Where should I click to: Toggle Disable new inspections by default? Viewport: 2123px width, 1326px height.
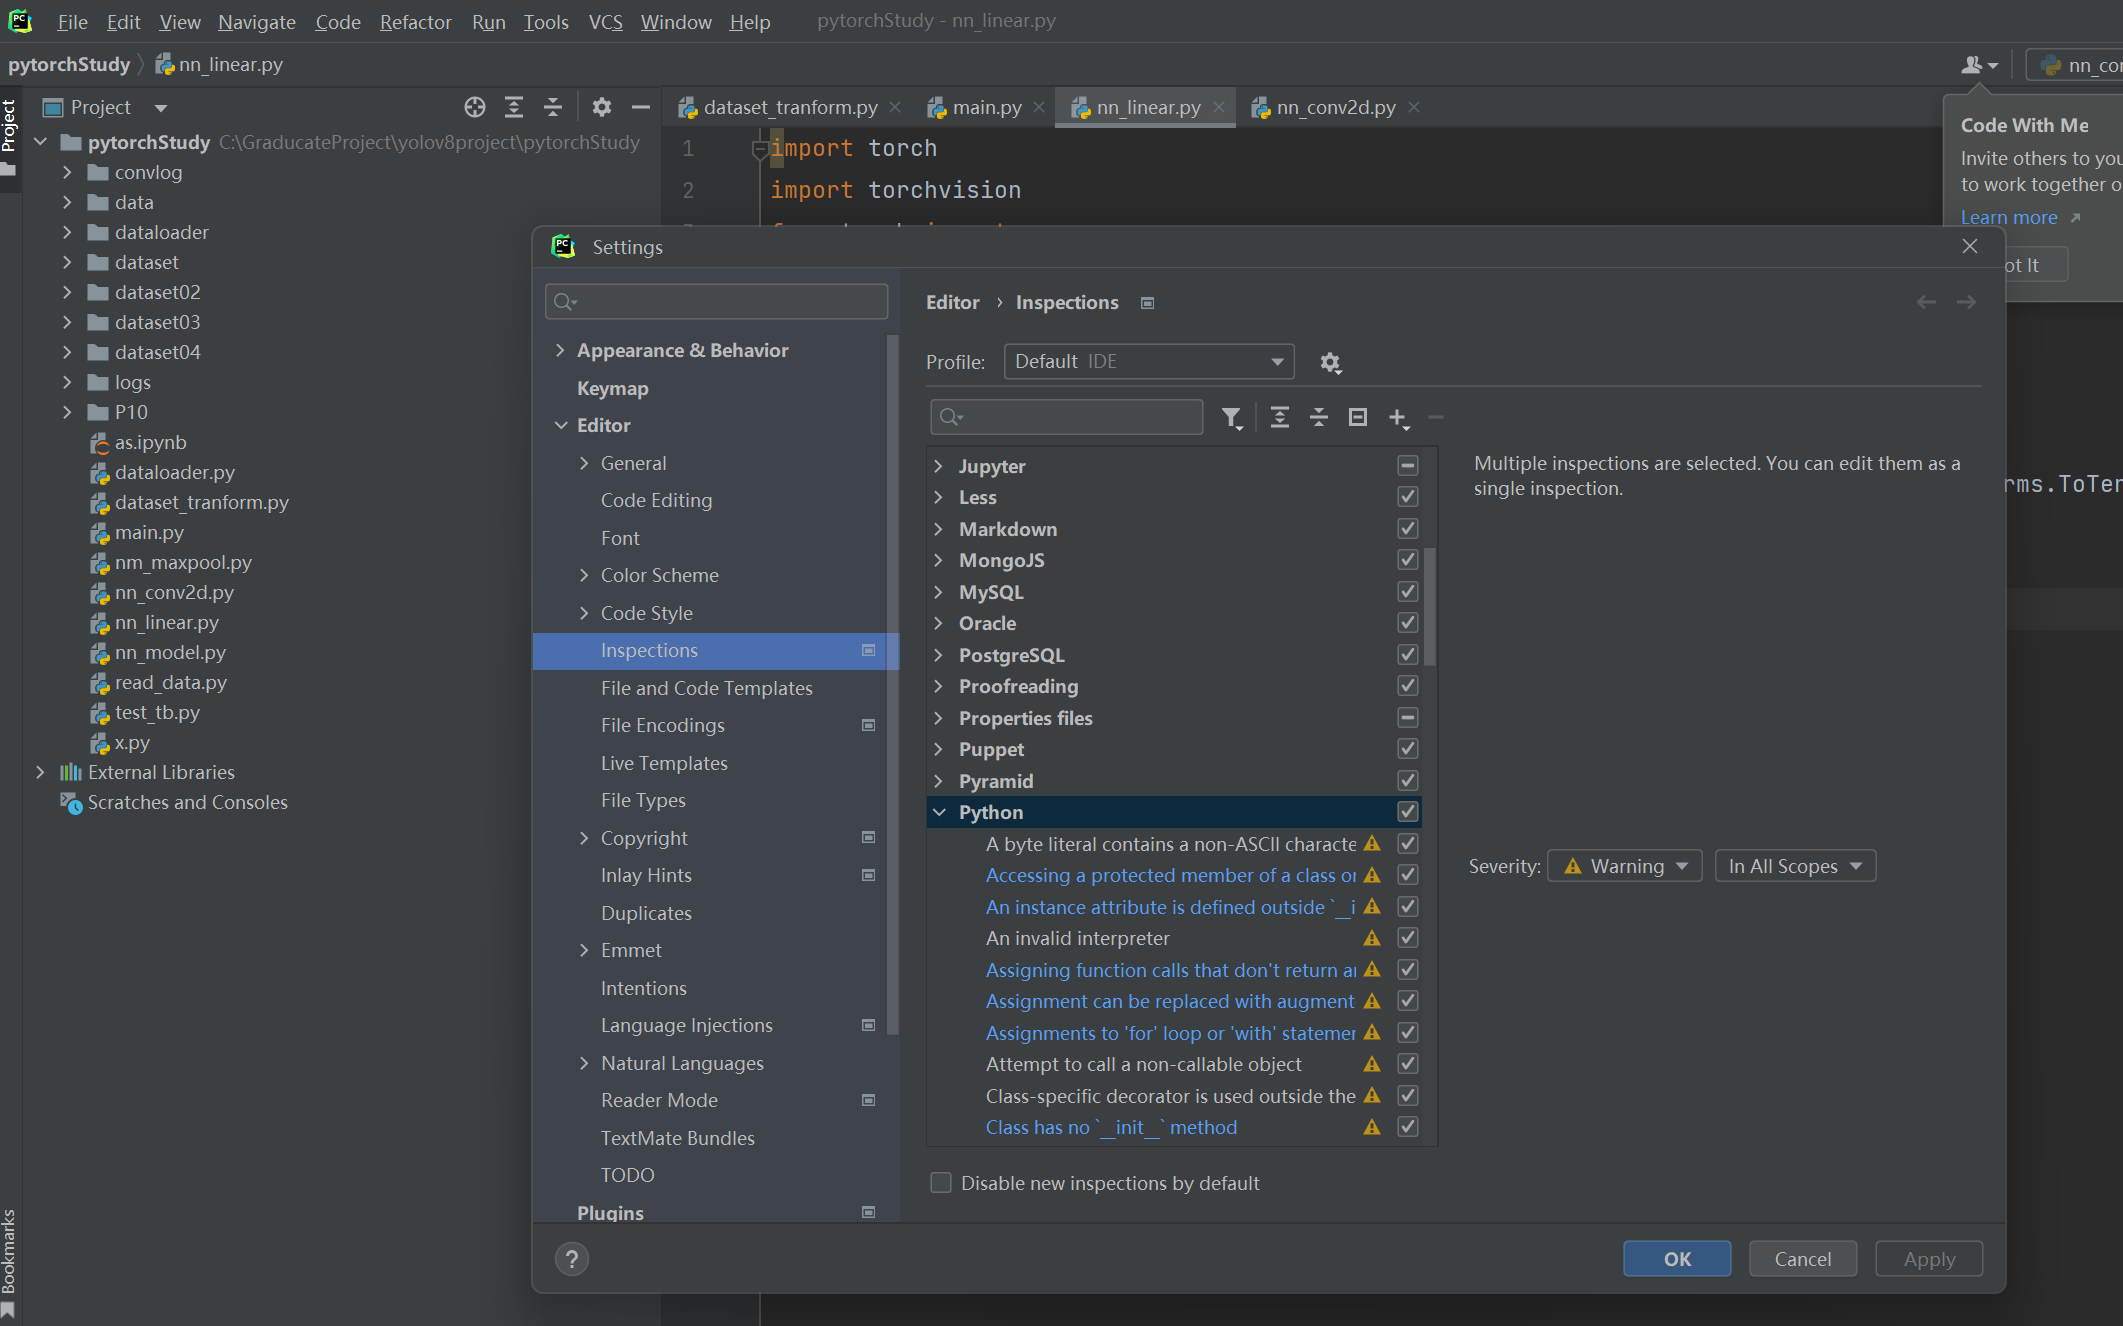(x=941, y=1183)
